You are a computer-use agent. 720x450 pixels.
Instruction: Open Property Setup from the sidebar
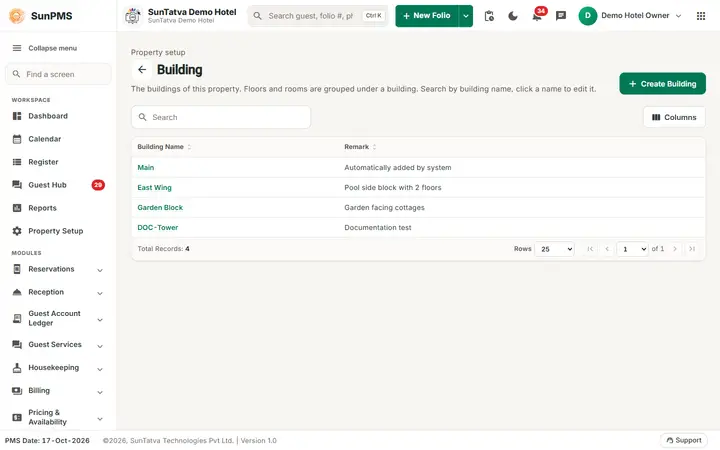pos(58,231)
